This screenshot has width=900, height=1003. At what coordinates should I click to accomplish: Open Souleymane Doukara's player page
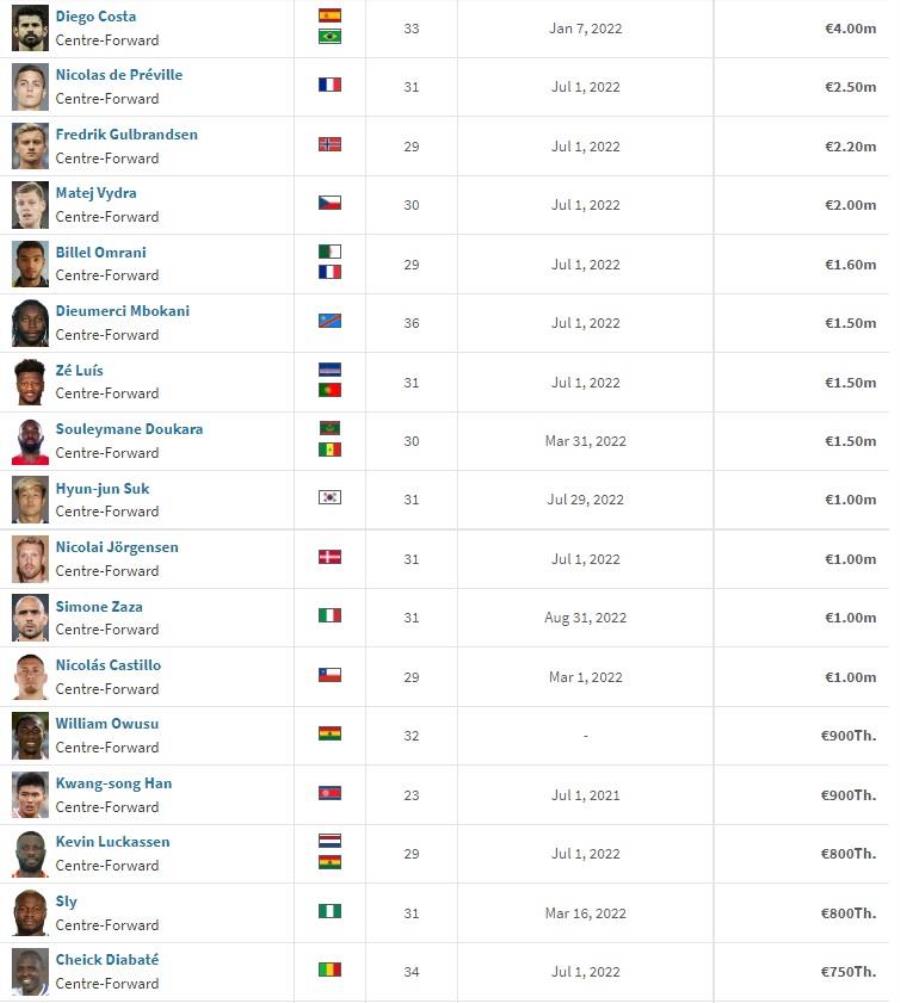pyautogui.click(x=129, y=429)
